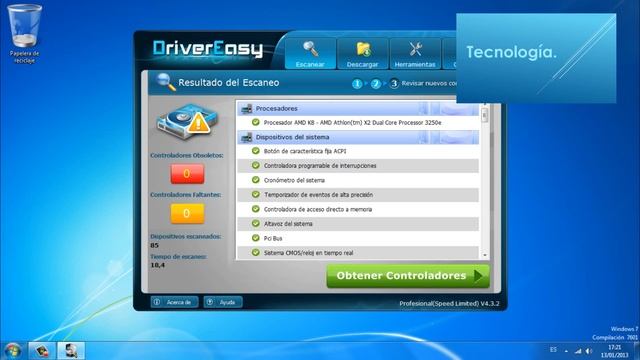640x360 pixels.
Task: Click check icon for Temporizador de eventos
Action: click(256, 194)
